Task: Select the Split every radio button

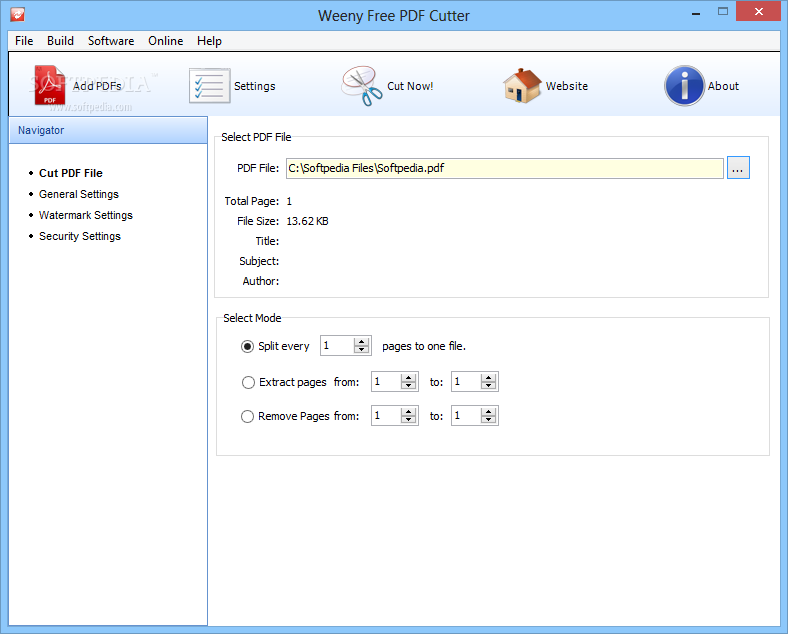Action: [x=247, y=347]
